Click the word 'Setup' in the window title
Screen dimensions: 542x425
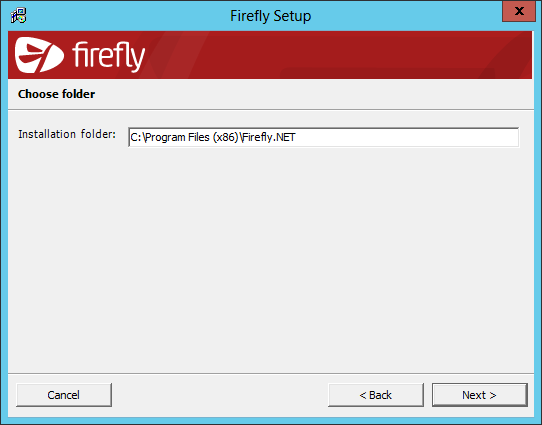292,16
